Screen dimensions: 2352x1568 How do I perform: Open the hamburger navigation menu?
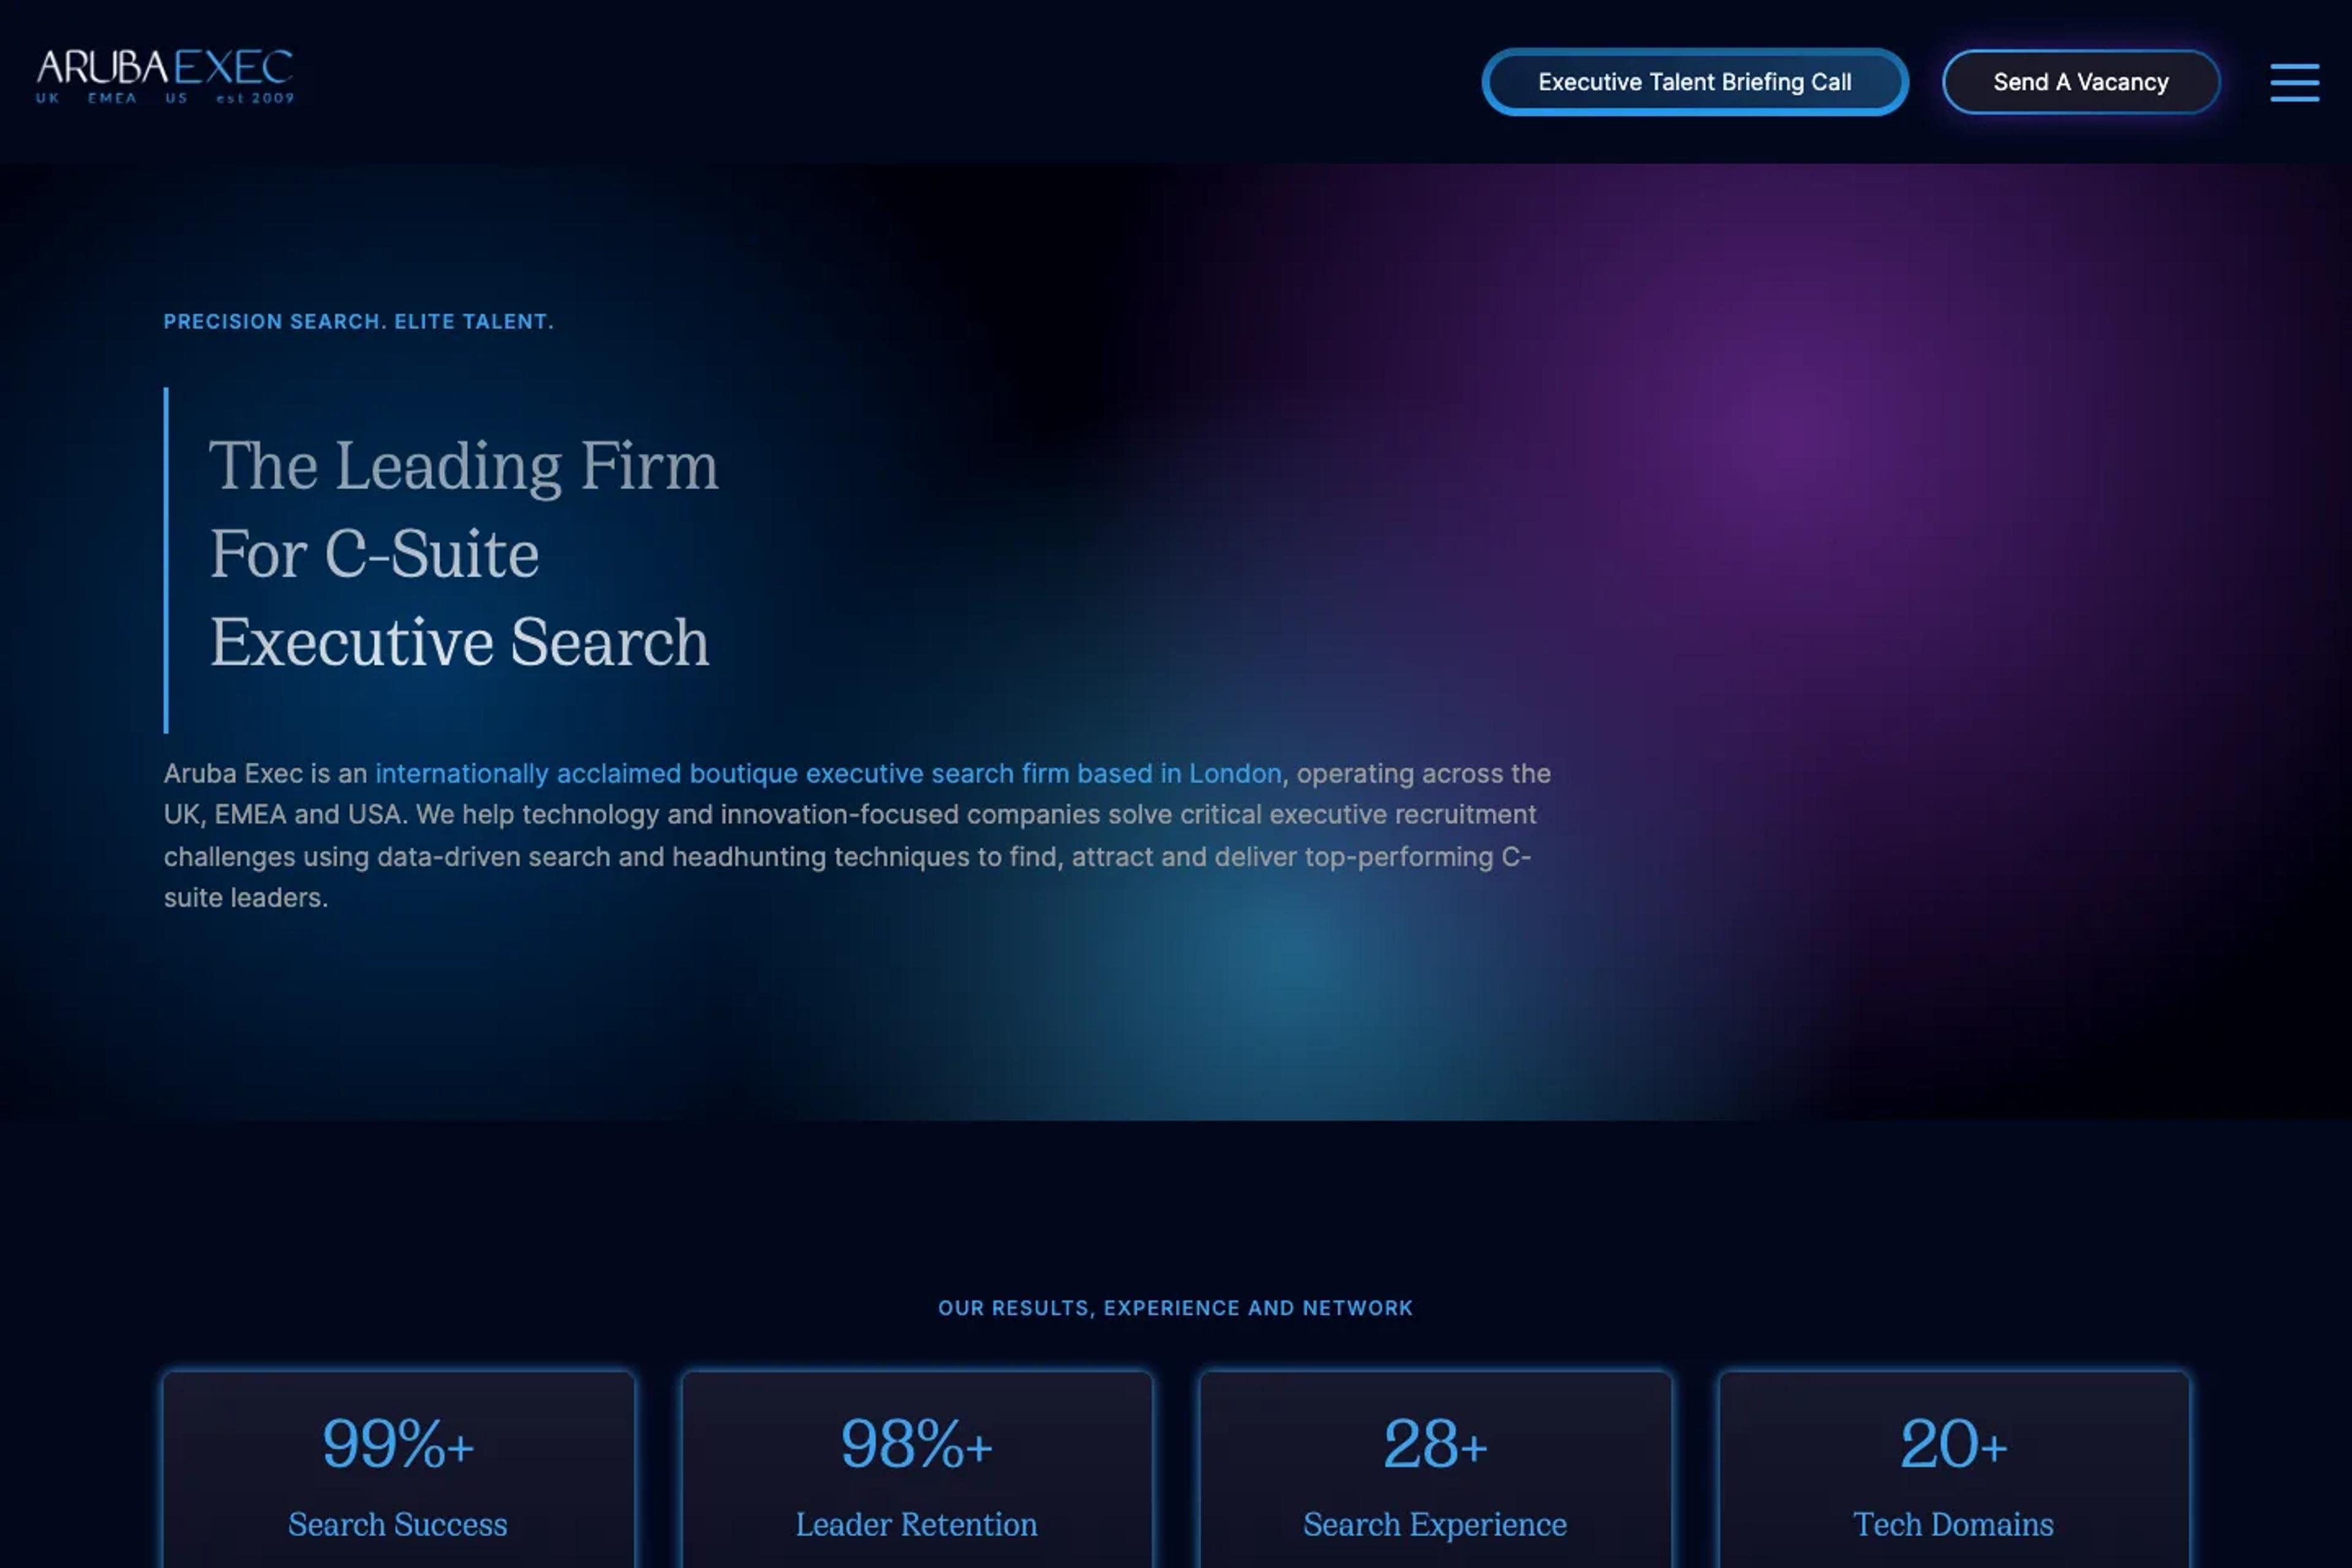(2294, 82)
